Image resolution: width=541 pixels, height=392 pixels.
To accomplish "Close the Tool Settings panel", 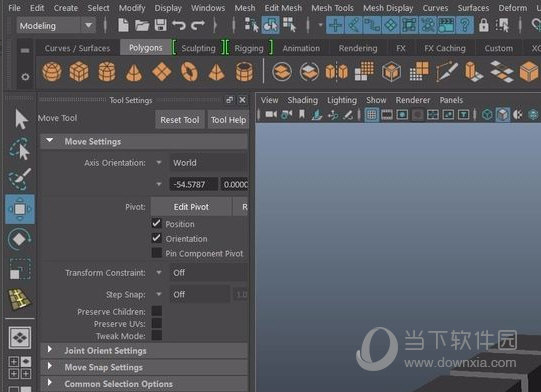I will pyautogui.click(x=243, y=100).
